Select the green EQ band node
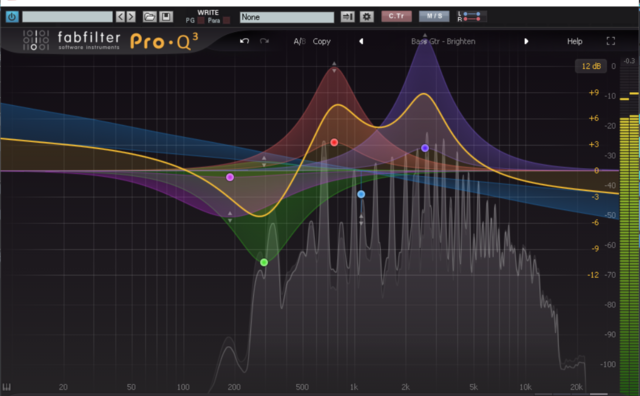This screenshot has width=640, height=396. click(x=264, y=262)
